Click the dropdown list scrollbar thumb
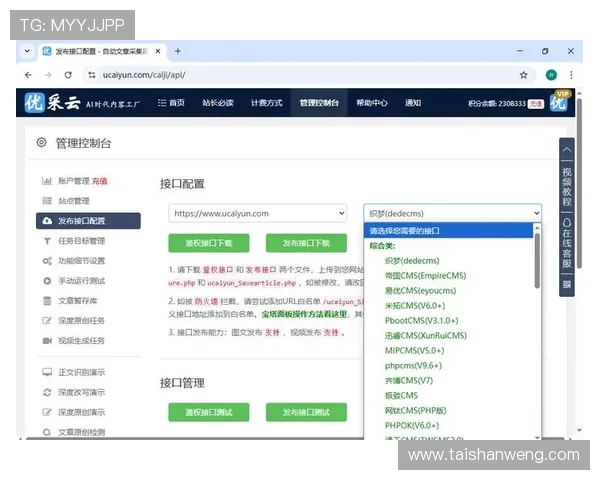This screenshot has height=480, width=600. (x=537, y=260)
